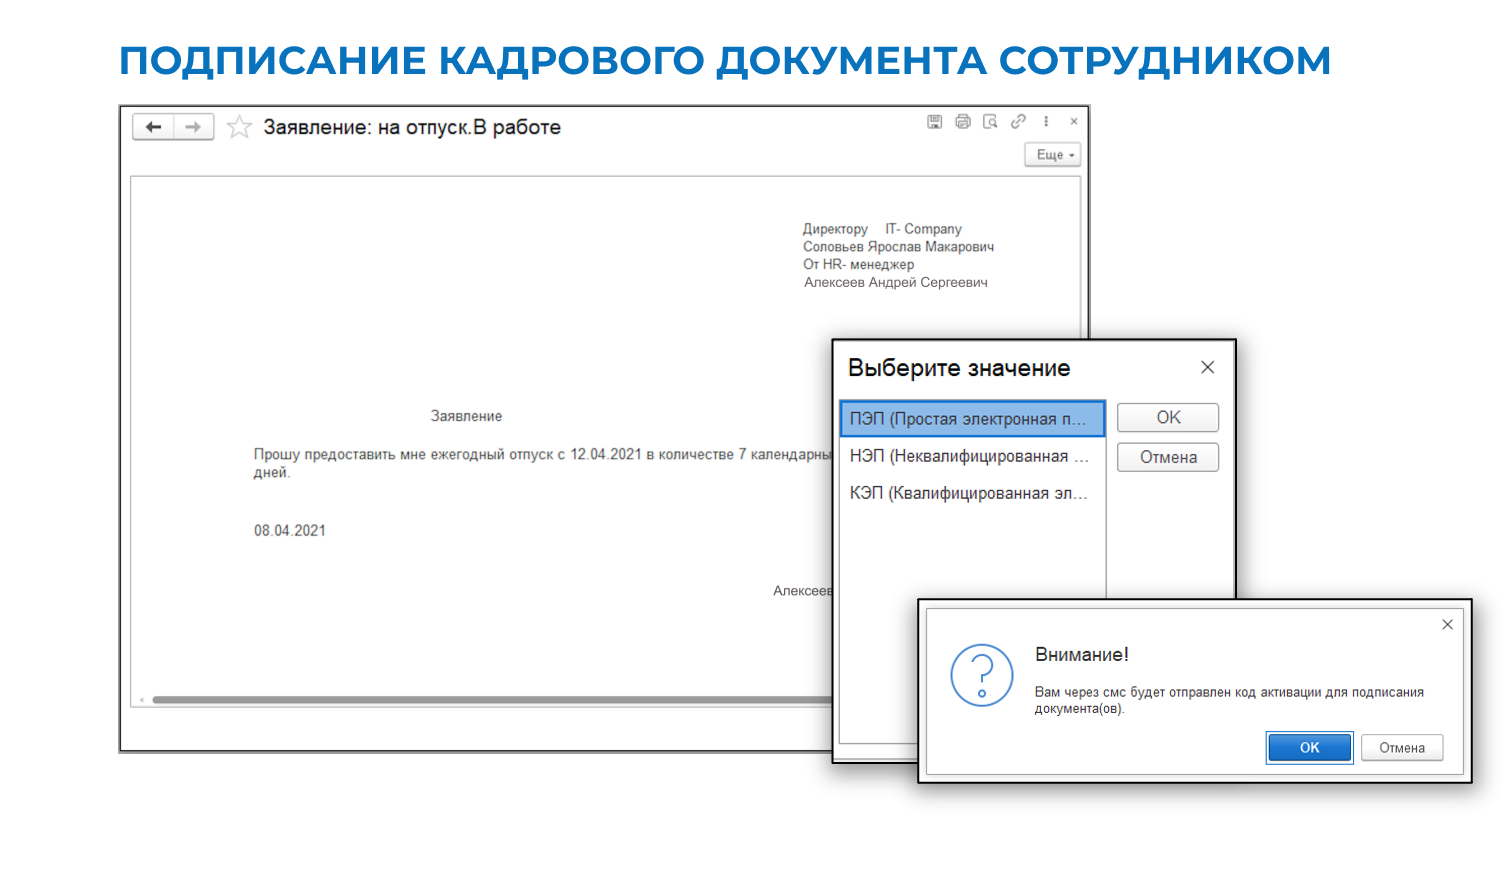This screenshot has height=890, width=1512.
Task: Add document to favorites with the star icon
Action: click(239, 127)
